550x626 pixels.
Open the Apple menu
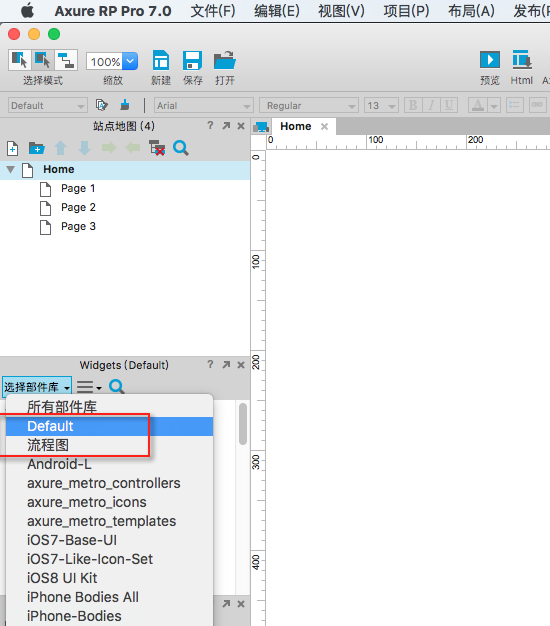[x=28, y=10]
